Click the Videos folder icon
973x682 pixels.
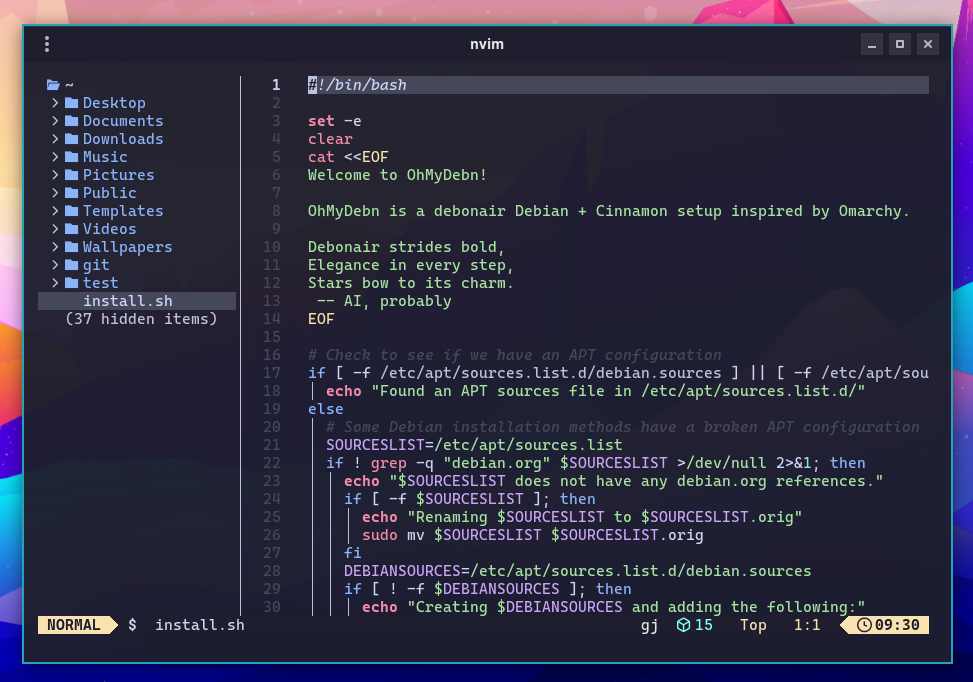tap(72, 228)
